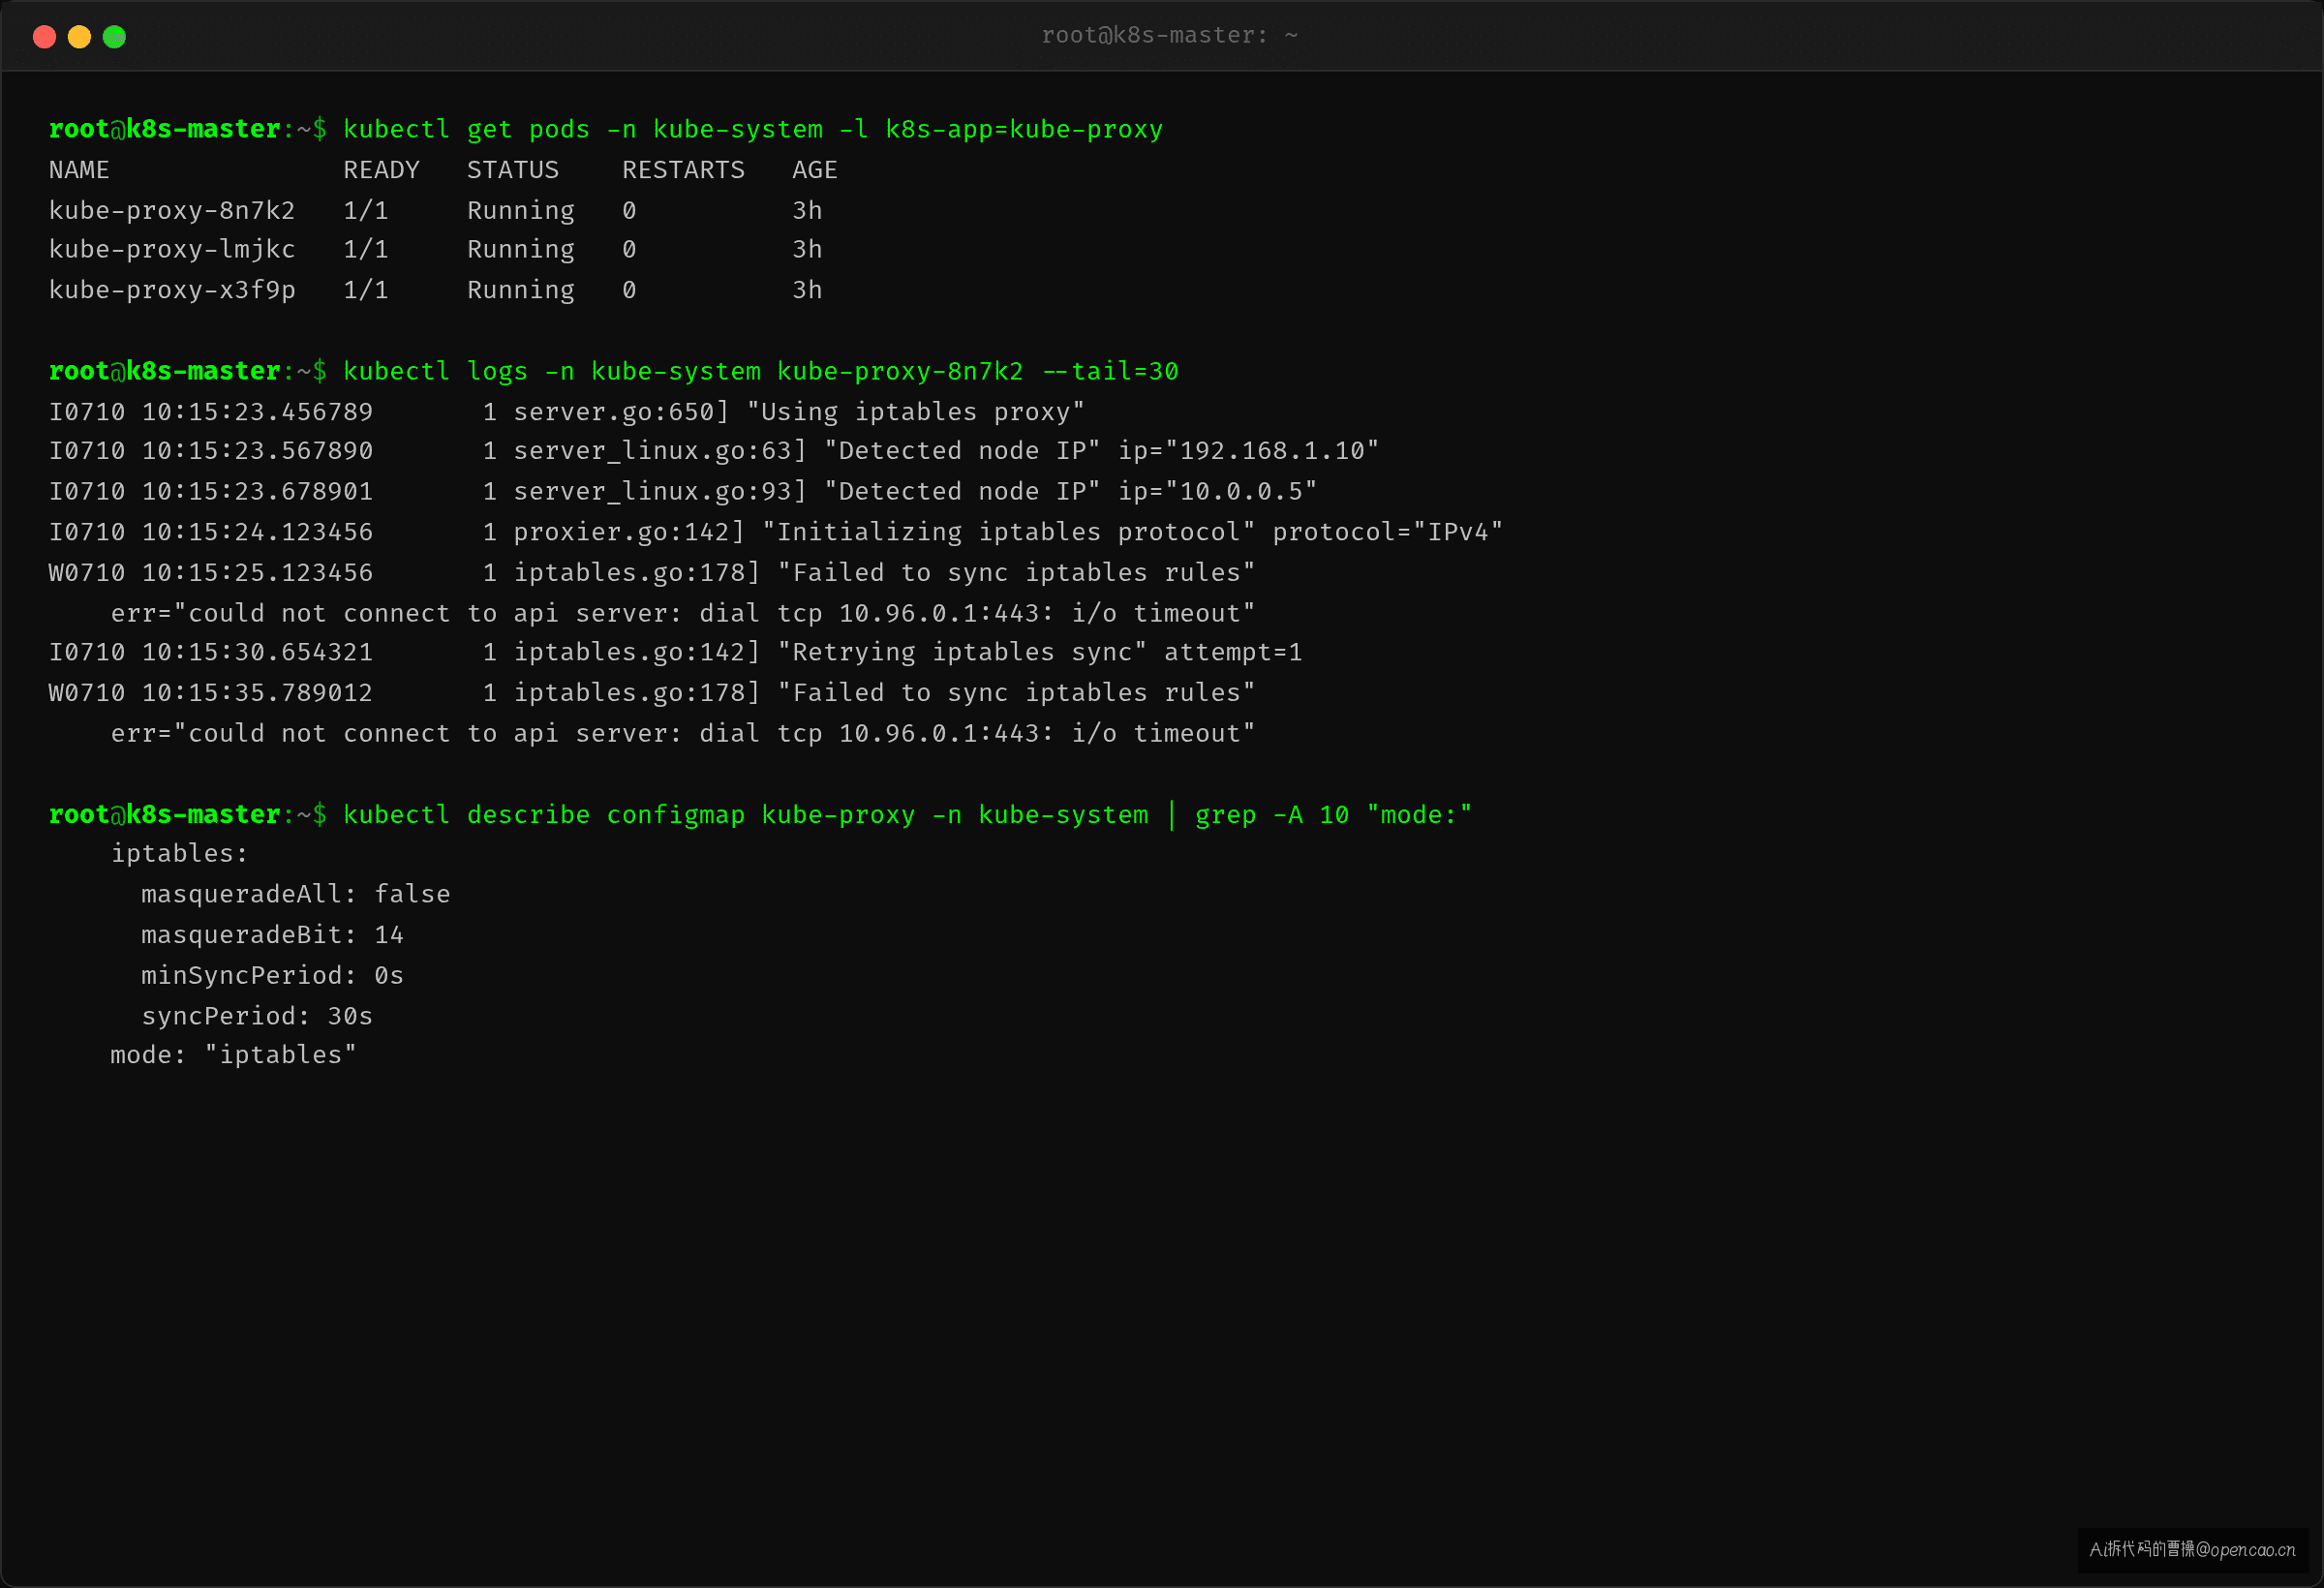Select the NAME column header
Screen dimensions: 2324x1588
(x=79, y=170)
